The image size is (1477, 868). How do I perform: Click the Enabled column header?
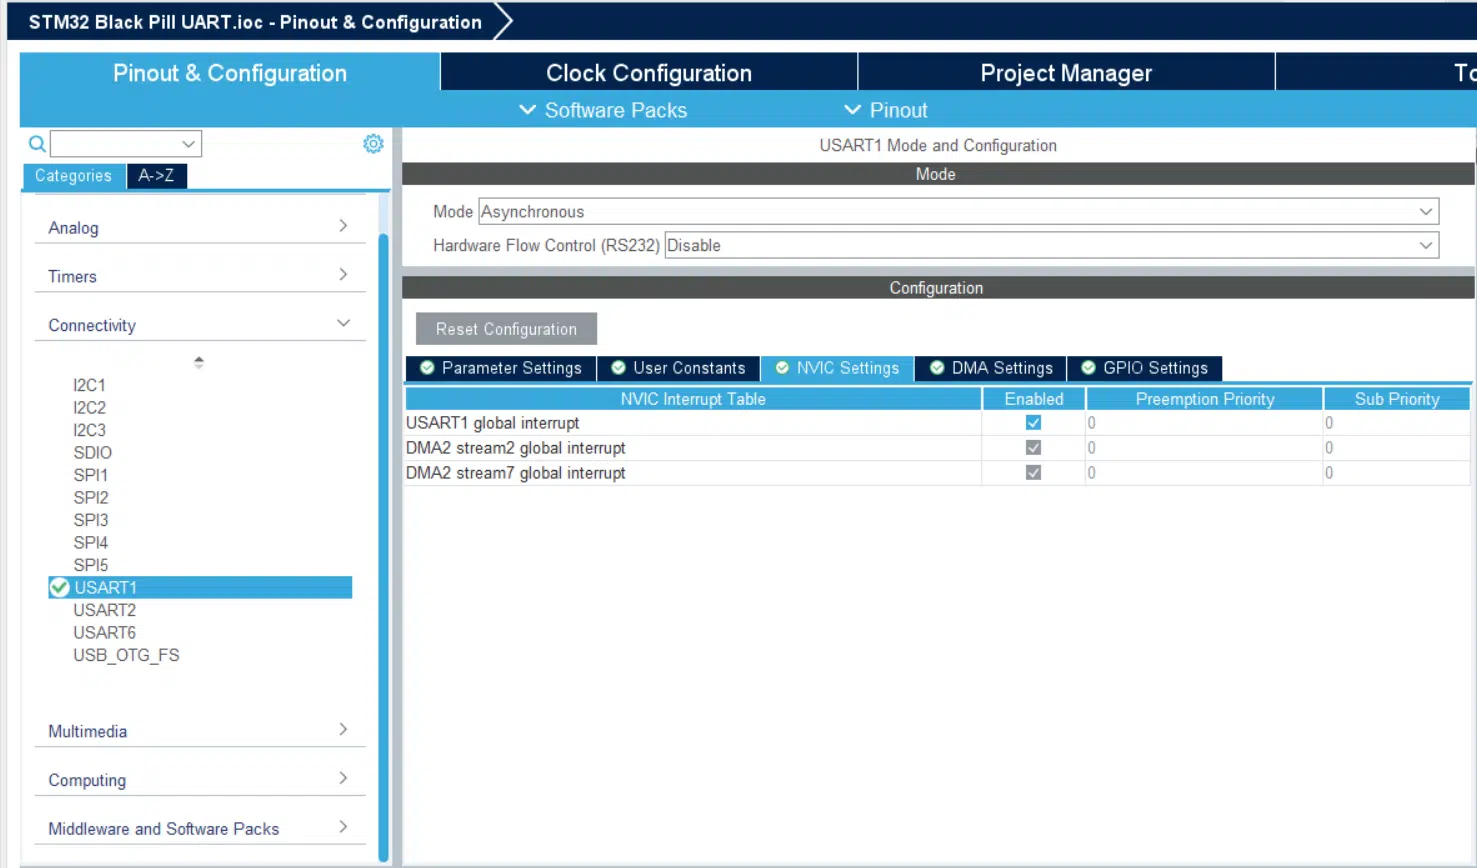coord(1034,399)
